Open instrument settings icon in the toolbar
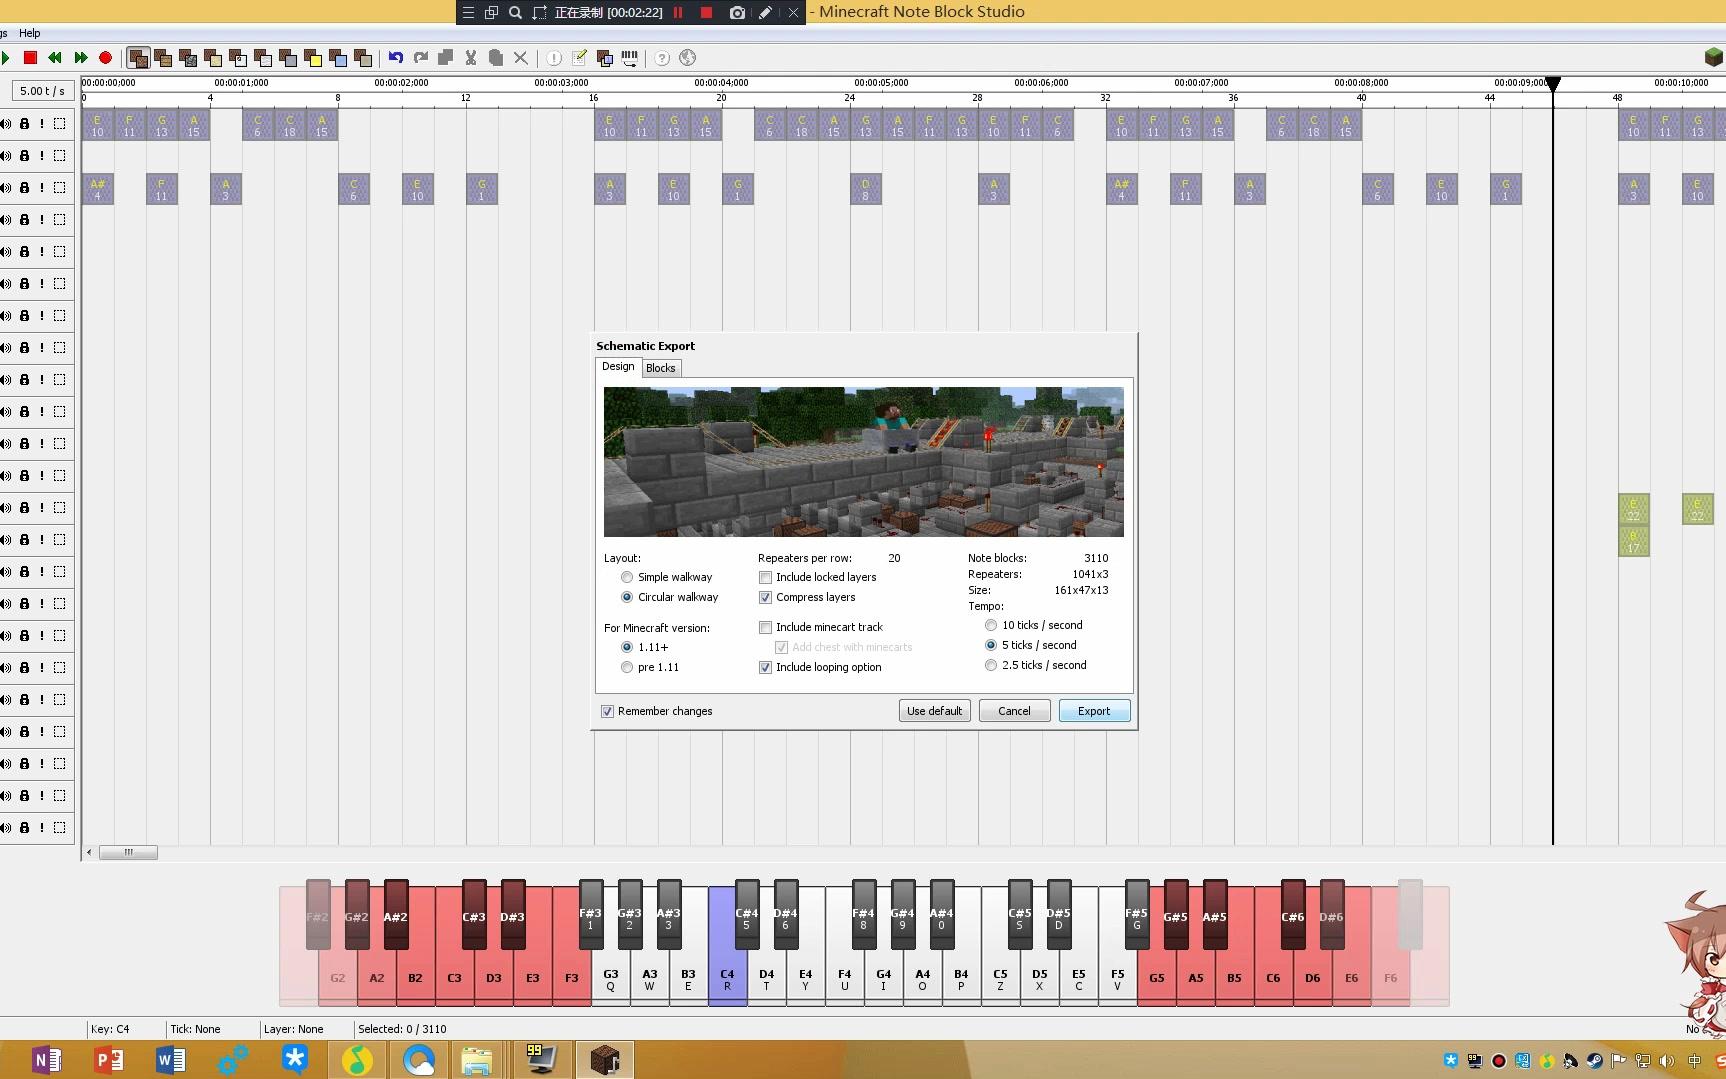Screen dimensions: 1726x1079 pos(604,58)
